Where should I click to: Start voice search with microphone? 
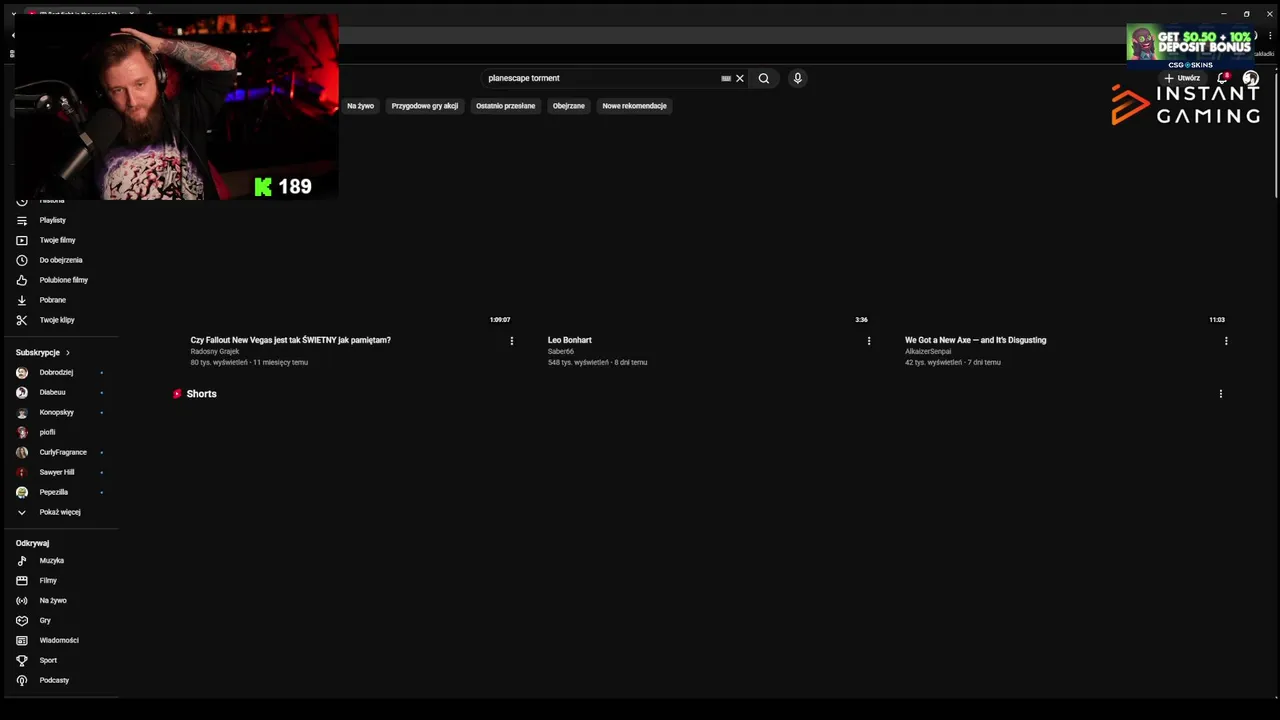[x=797, y=78]
